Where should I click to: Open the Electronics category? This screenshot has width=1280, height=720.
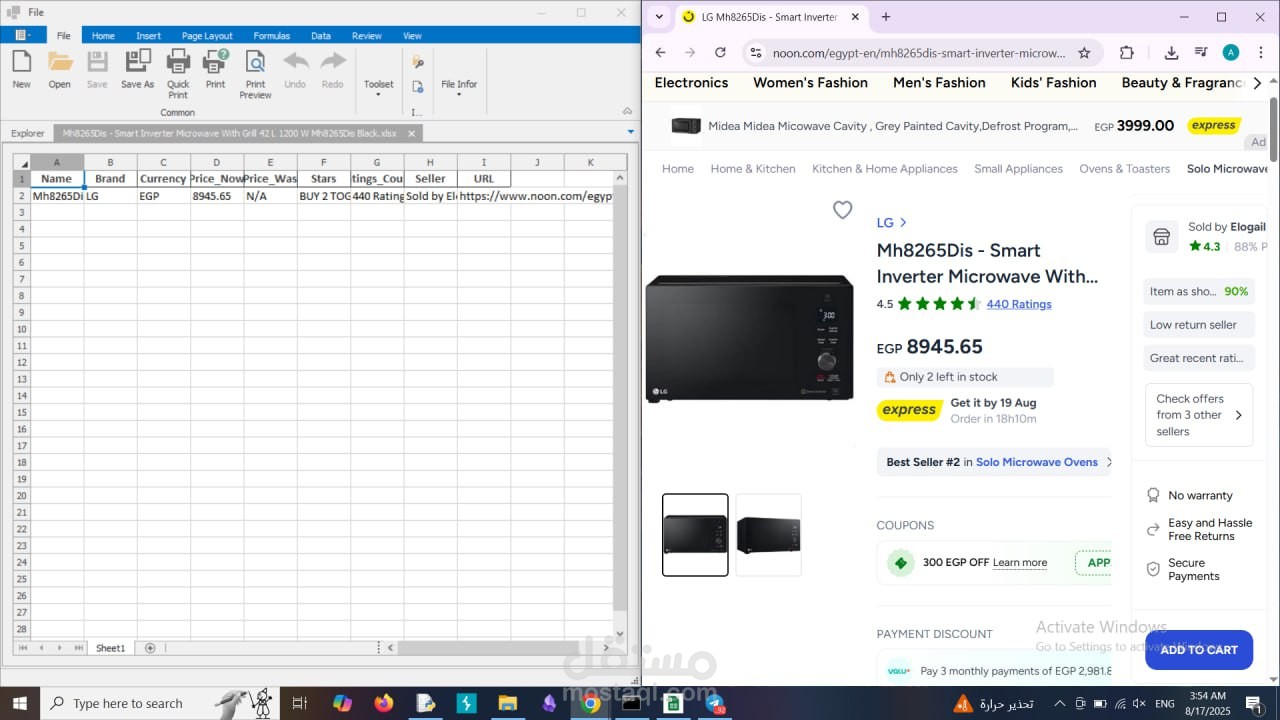point(691,83)
